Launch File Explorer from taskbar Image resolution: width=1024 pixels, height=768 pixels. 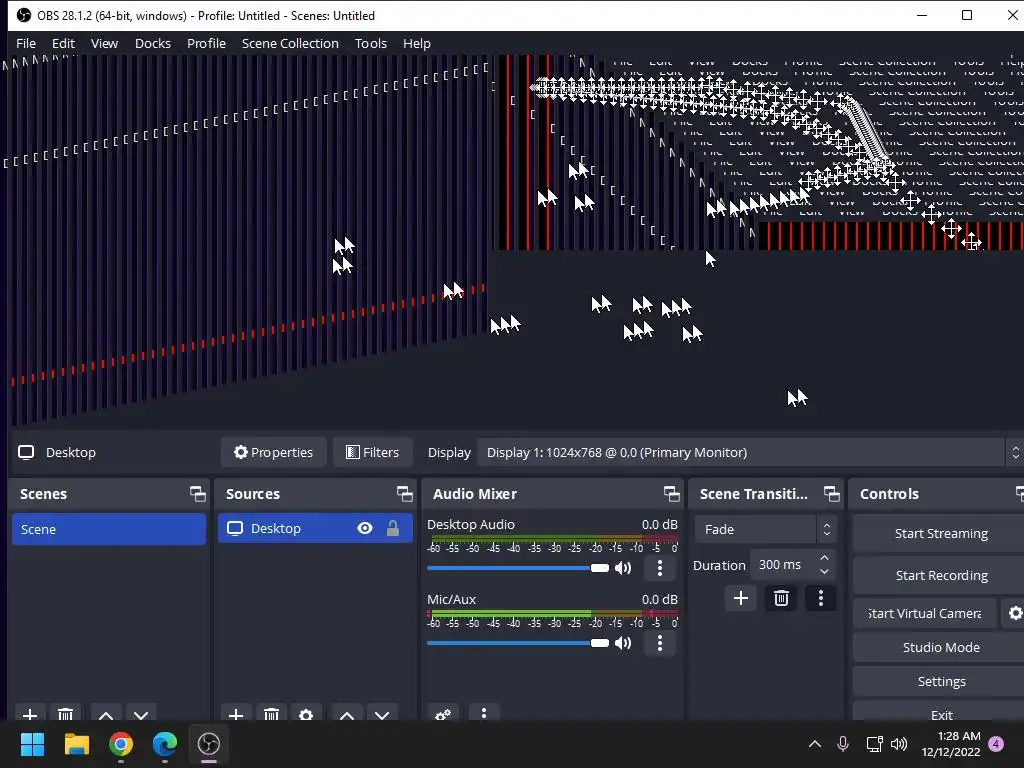[76, 744]
